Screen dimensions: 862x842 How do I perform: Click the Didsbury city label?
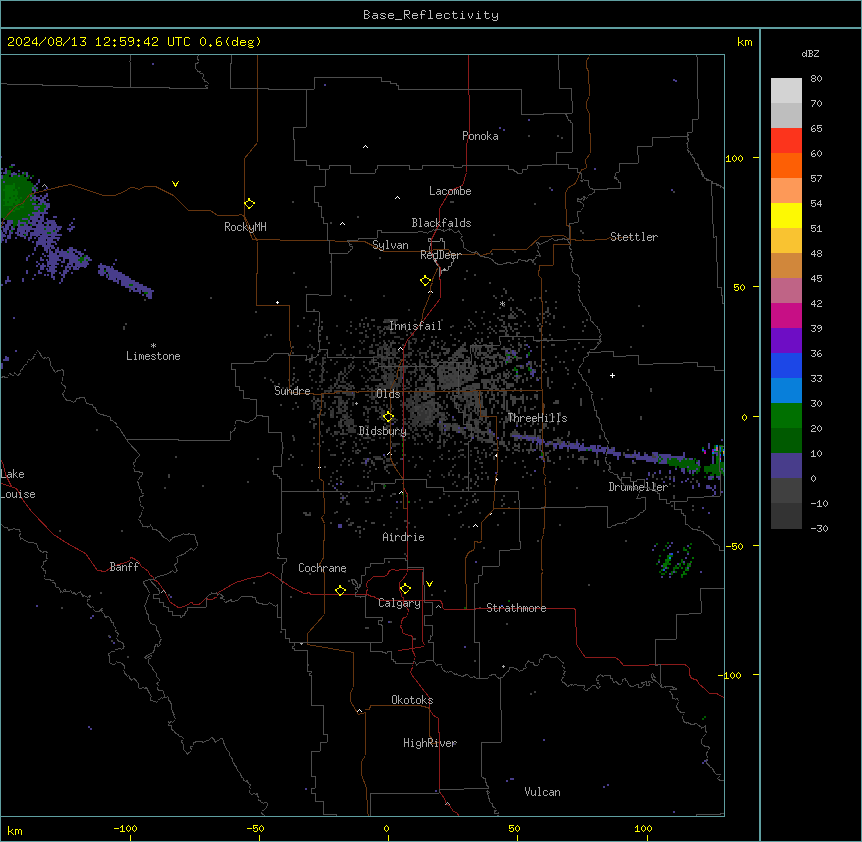coord(382,431)
